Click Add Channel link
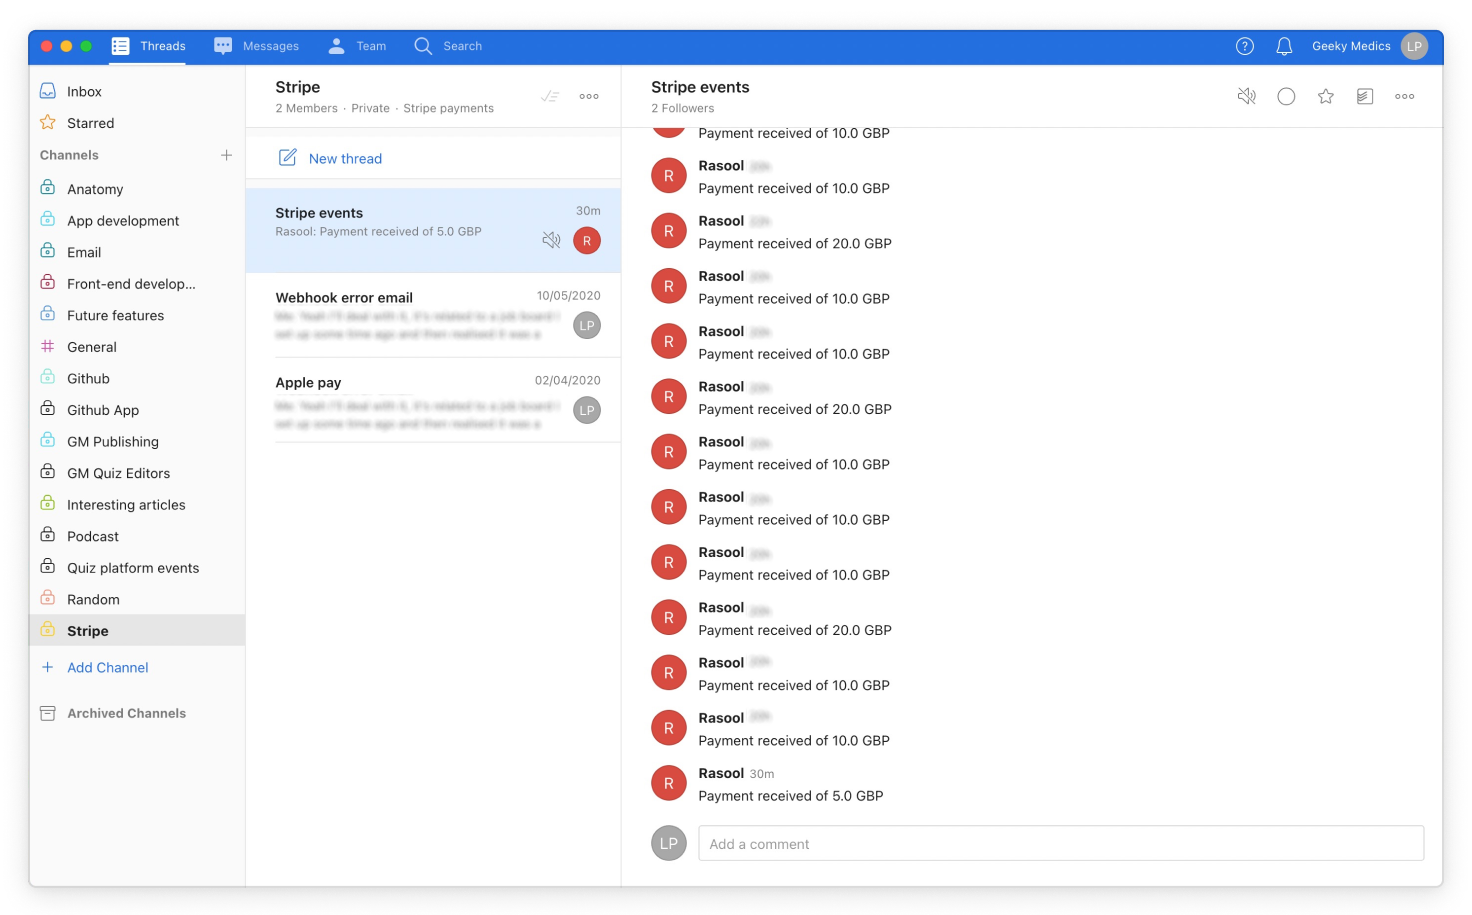The height and width of the screenshot is (915, 1472). tap(108, 668)
